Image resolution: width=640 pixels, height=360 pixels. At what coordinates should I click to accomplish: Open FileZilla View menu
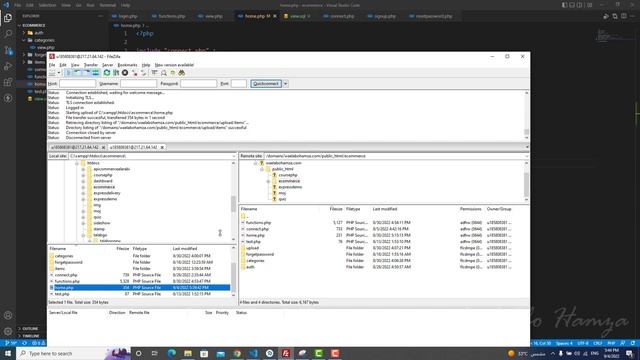click(75, 65)
